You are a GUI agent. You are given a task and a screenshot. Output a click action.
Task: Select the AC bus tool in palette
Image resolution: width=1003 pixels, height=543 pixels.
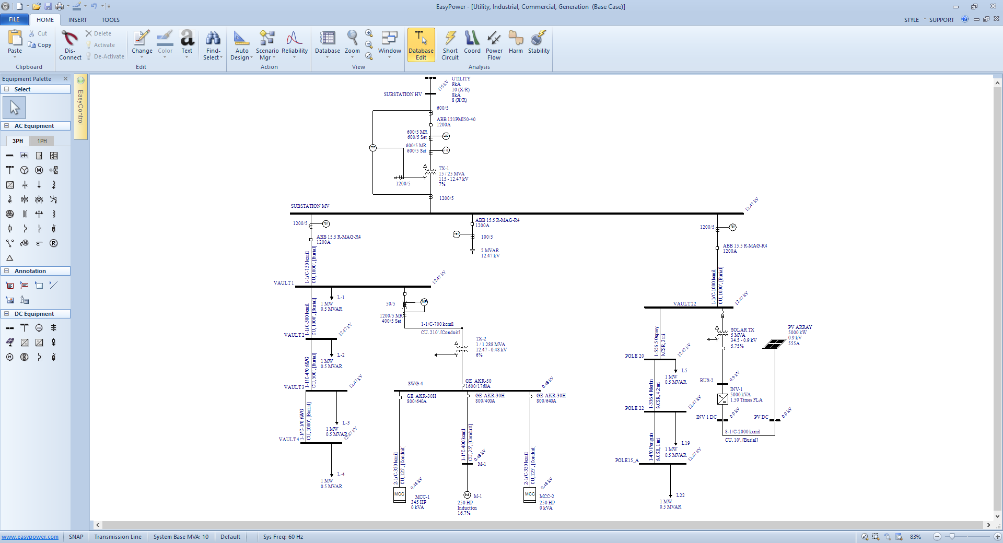[x=10, y=155]
